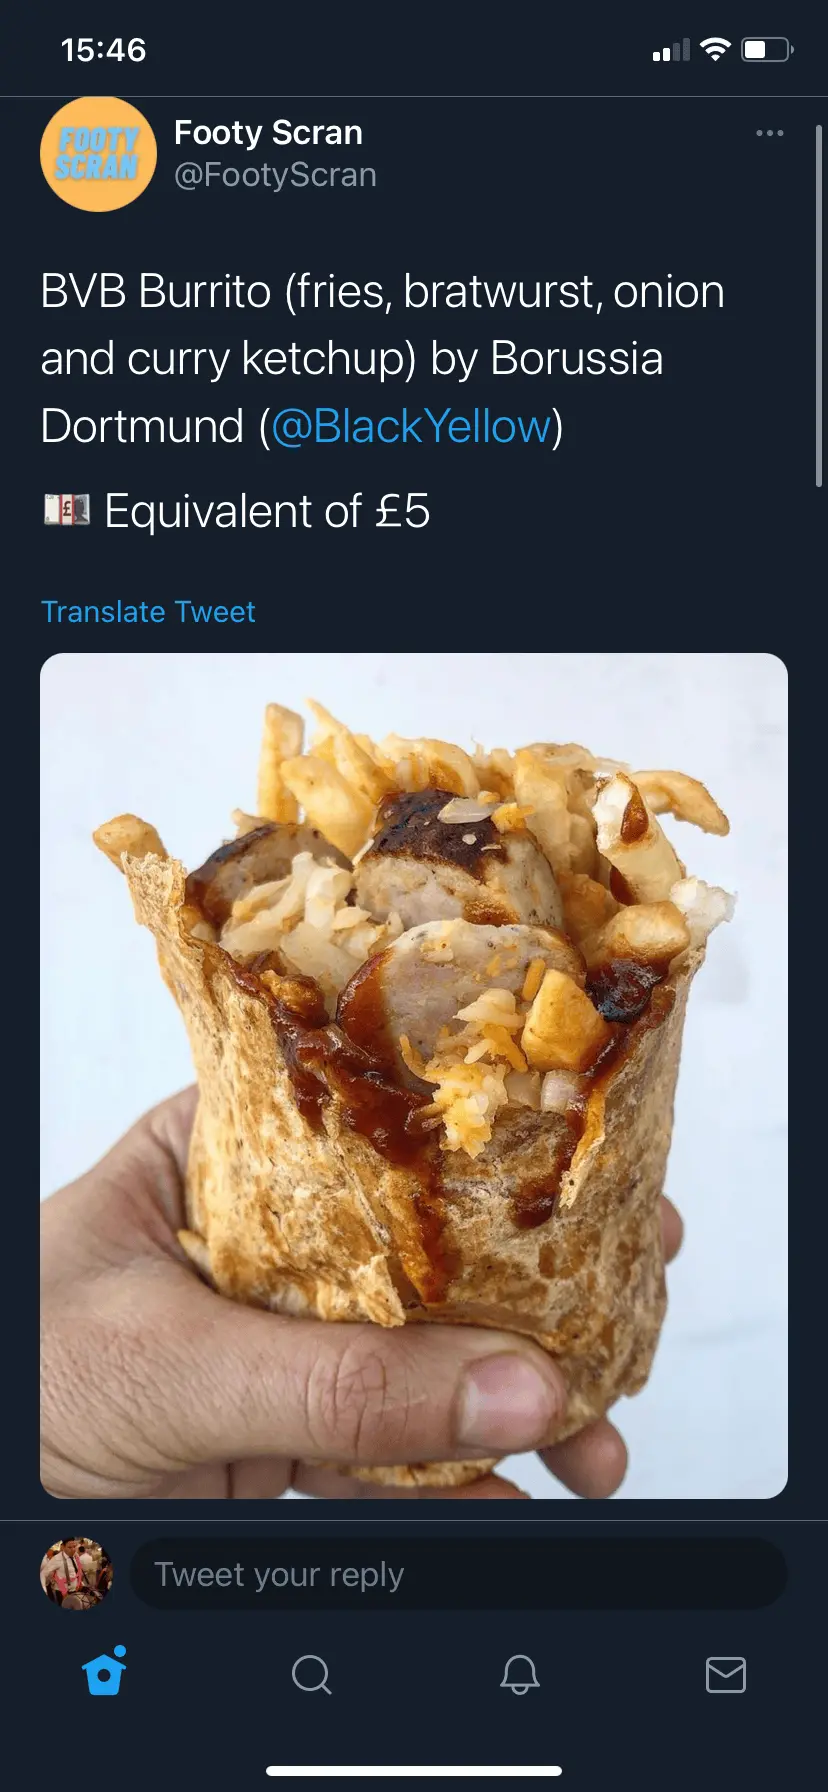Screen dimensions: 828x1792
Task: Tap the 15:46 clock in status bar
Action: 104,50
